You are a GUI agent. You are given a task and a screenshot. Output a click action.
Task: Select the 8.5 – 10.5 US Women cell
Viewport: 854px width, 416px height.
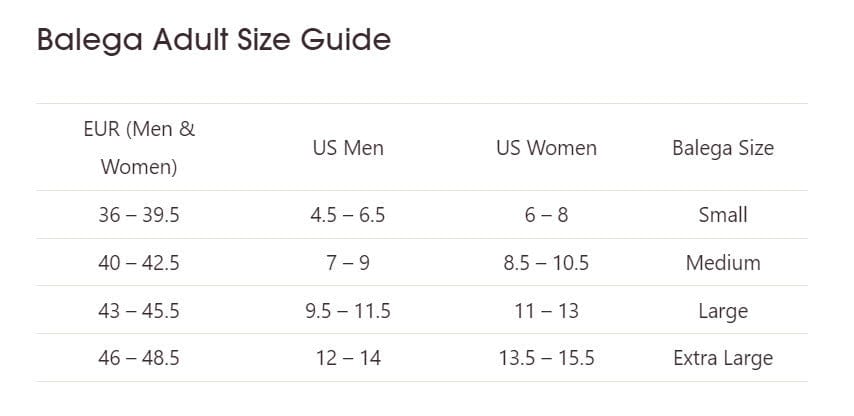546,263
